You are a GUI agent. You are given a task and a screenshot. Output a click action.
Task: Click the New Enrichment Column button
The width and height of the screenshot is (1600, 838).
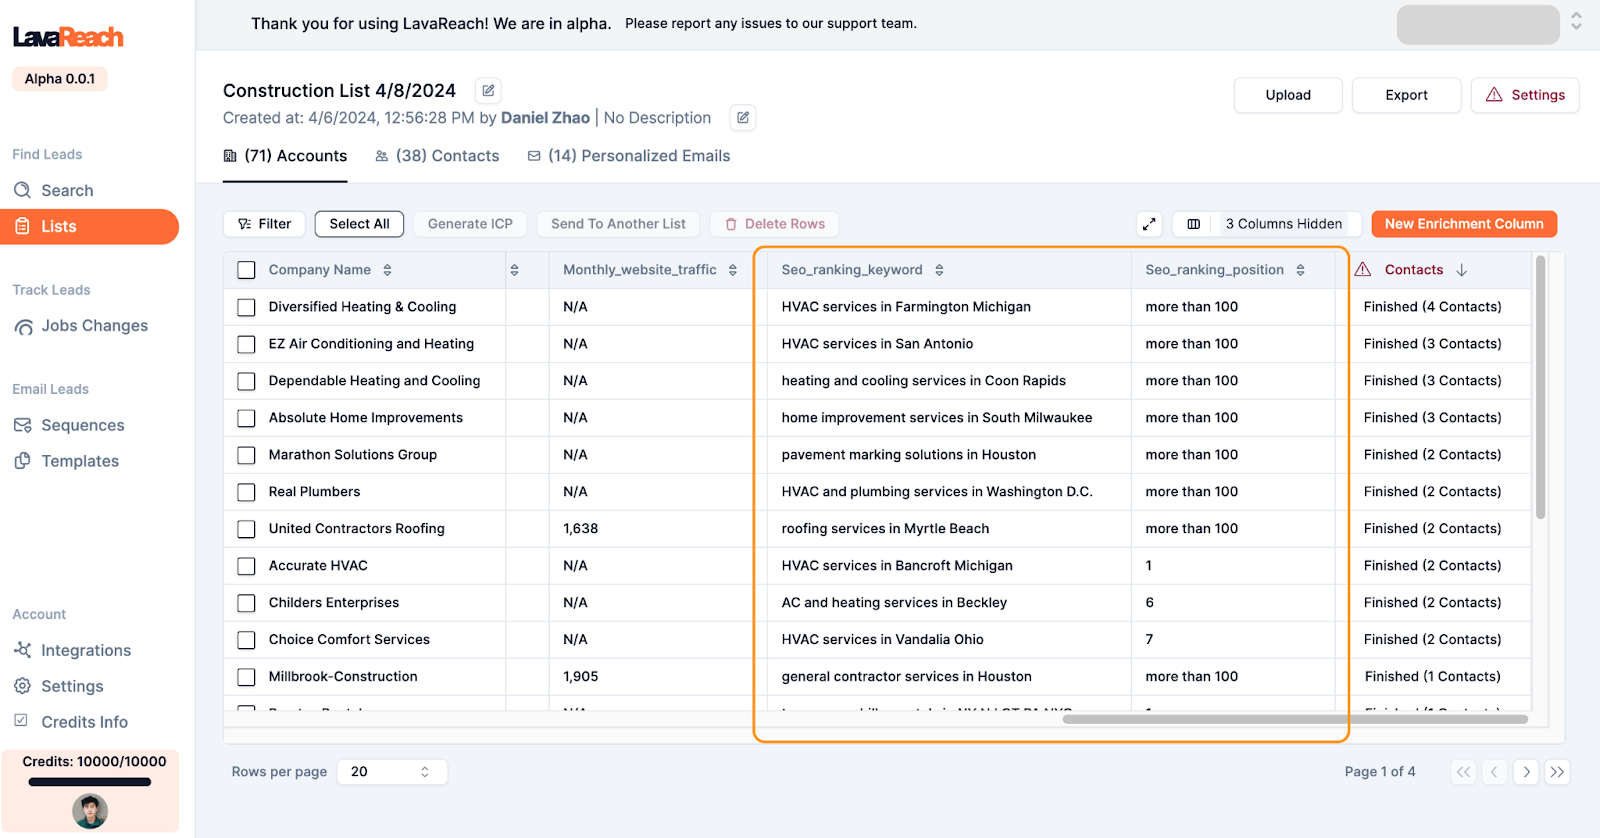point(1463,224)
